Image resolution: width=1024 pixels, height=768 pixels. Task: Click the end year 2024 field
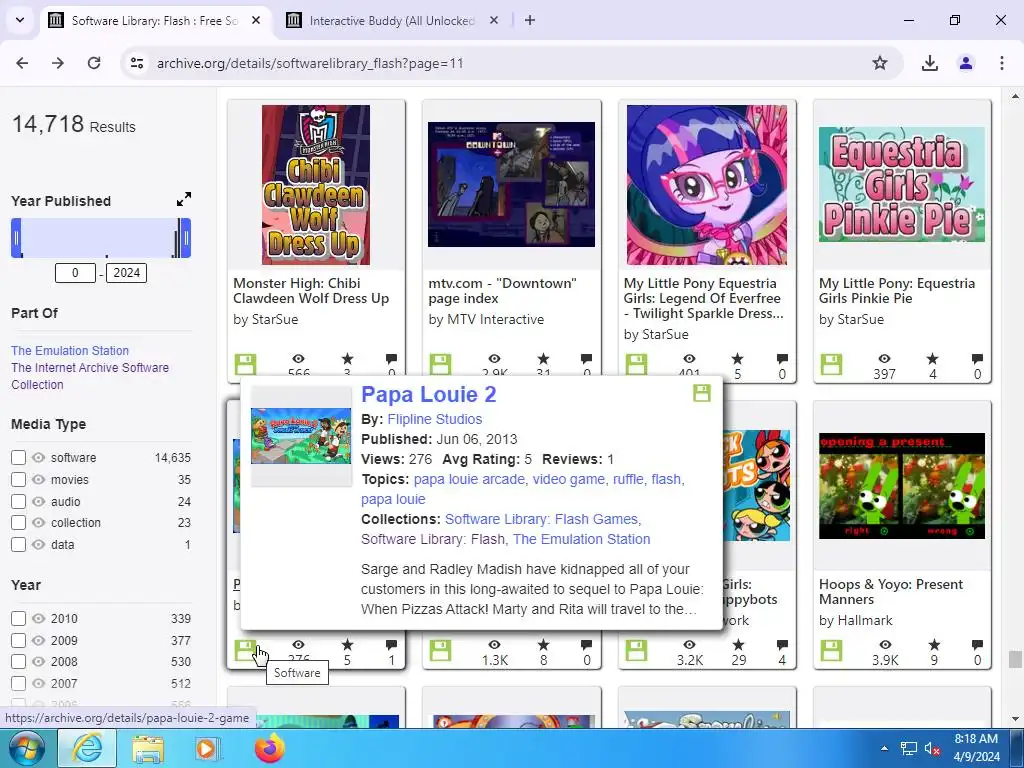coord(127,273)
